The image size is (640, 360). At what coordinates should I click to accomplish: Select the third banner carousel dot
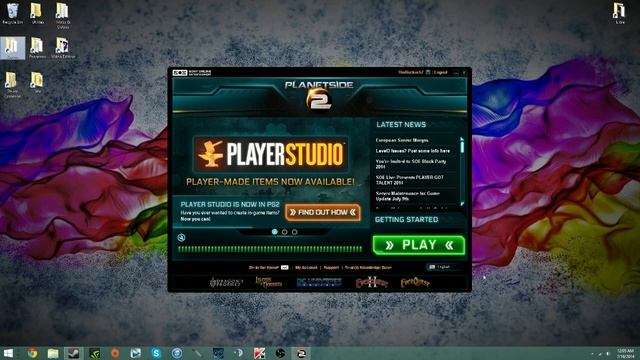(x=295, y=232)
